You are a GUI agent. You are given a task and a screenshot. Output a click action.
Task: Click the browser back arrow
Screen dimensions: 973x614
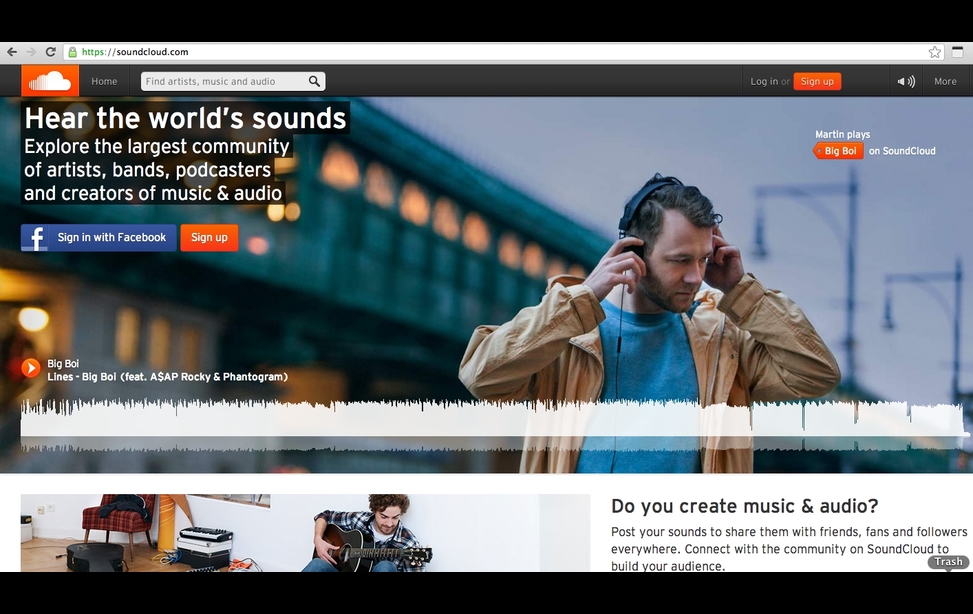(12, 52)
